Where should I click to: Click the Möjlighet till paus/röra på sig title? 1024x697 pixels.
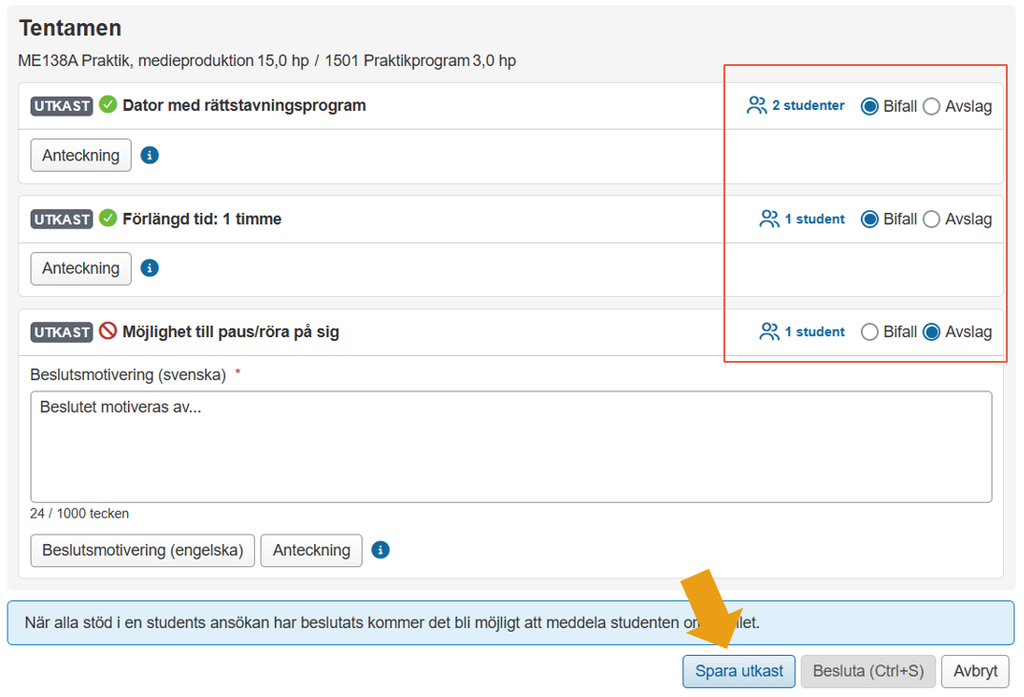(x=231, y=332)
